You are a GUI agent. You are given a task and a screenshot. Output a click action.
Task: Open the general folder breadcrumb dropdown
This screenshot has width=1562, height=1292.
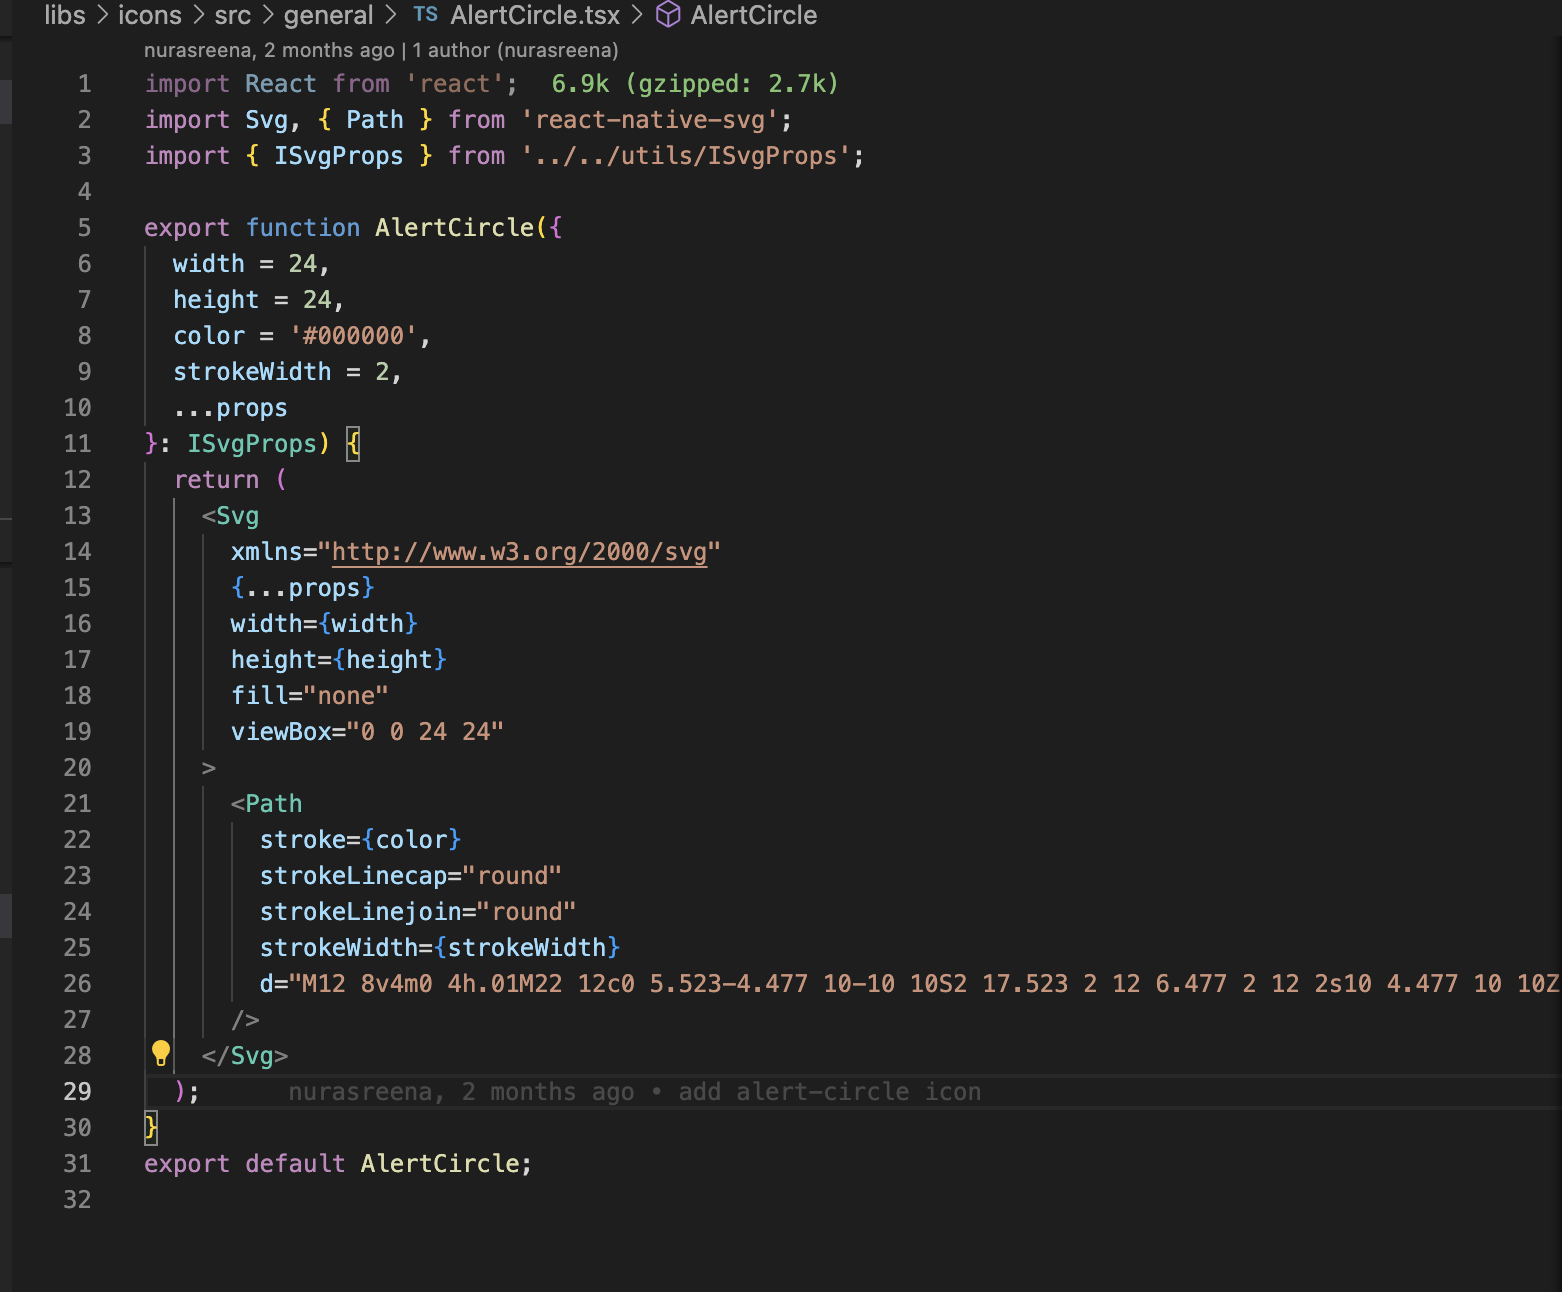point(328,15)
